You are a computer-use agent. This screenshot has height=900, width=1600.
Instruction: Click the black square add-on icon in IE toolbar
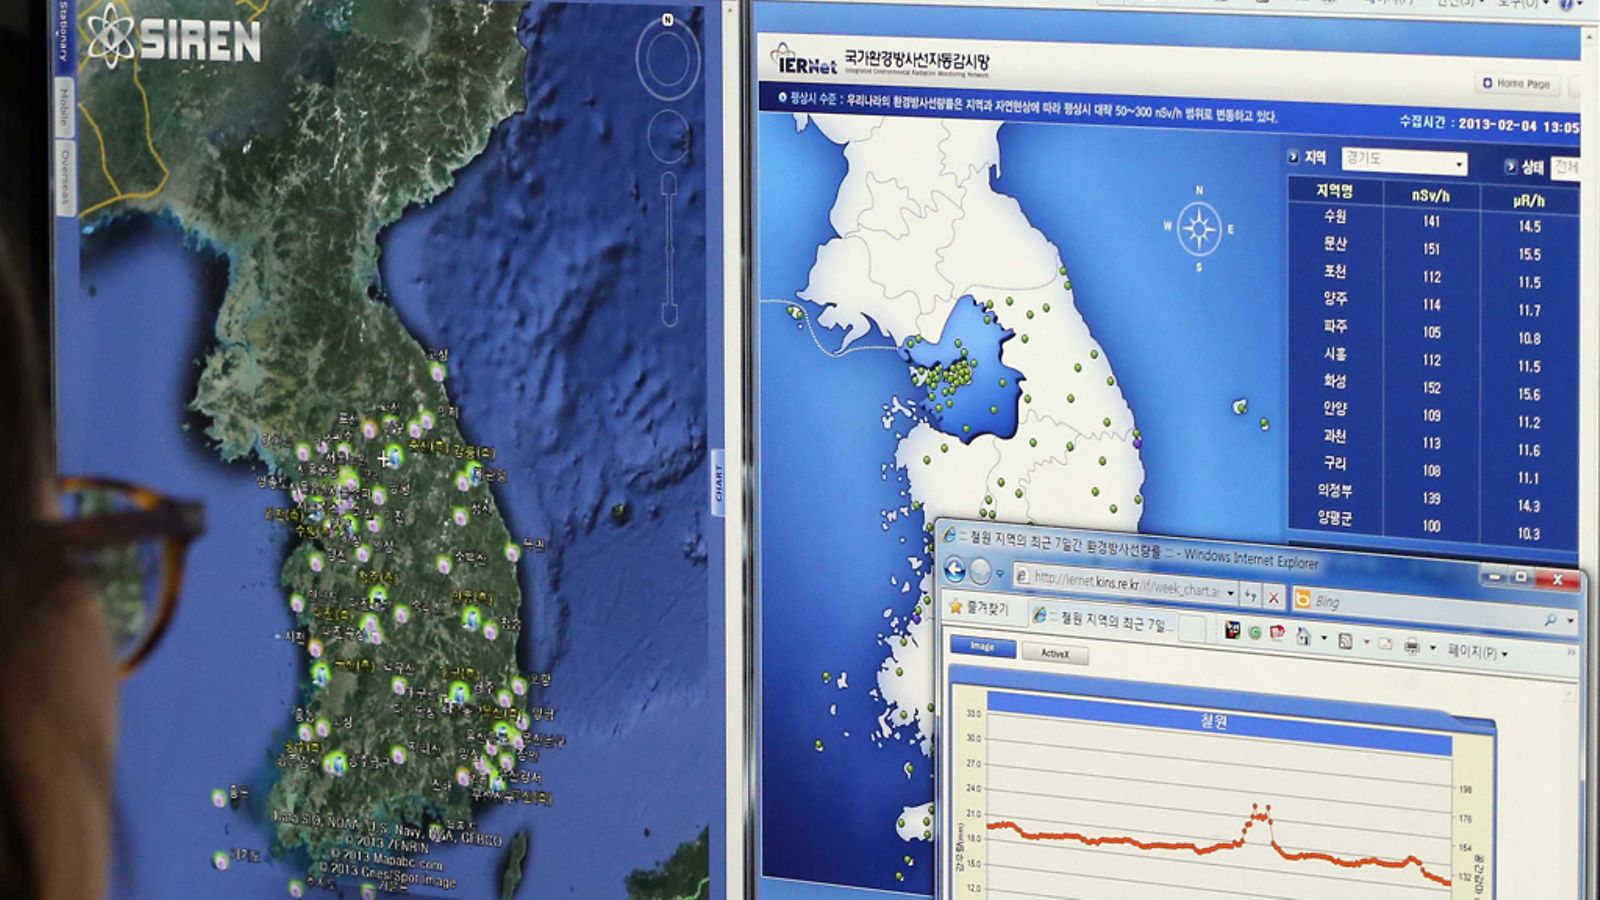click(1233, 630)
